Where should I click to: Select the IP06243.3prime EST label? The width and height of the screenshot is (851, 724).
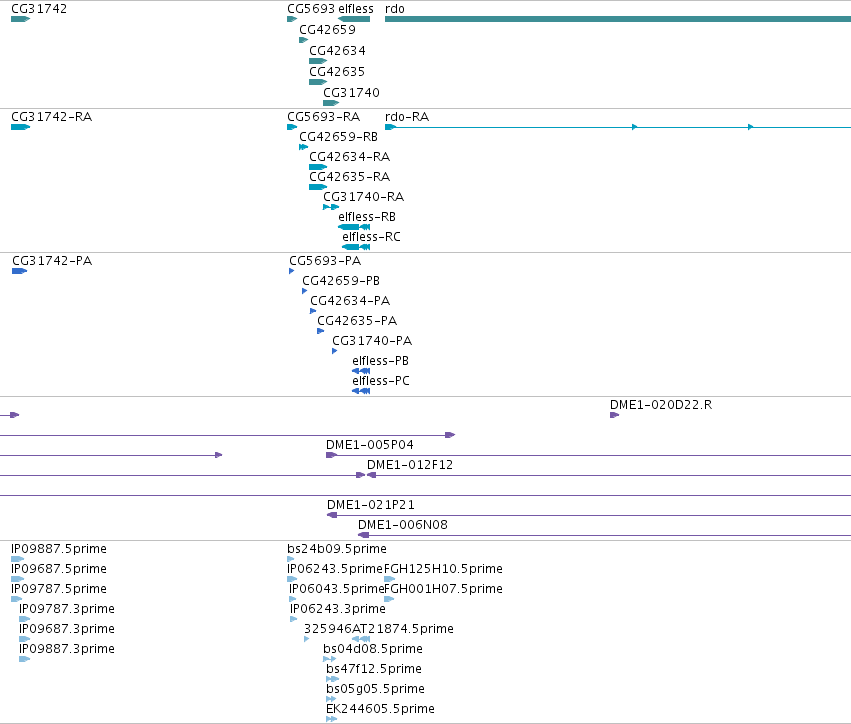pyautogui.click(x=338, y=609)
